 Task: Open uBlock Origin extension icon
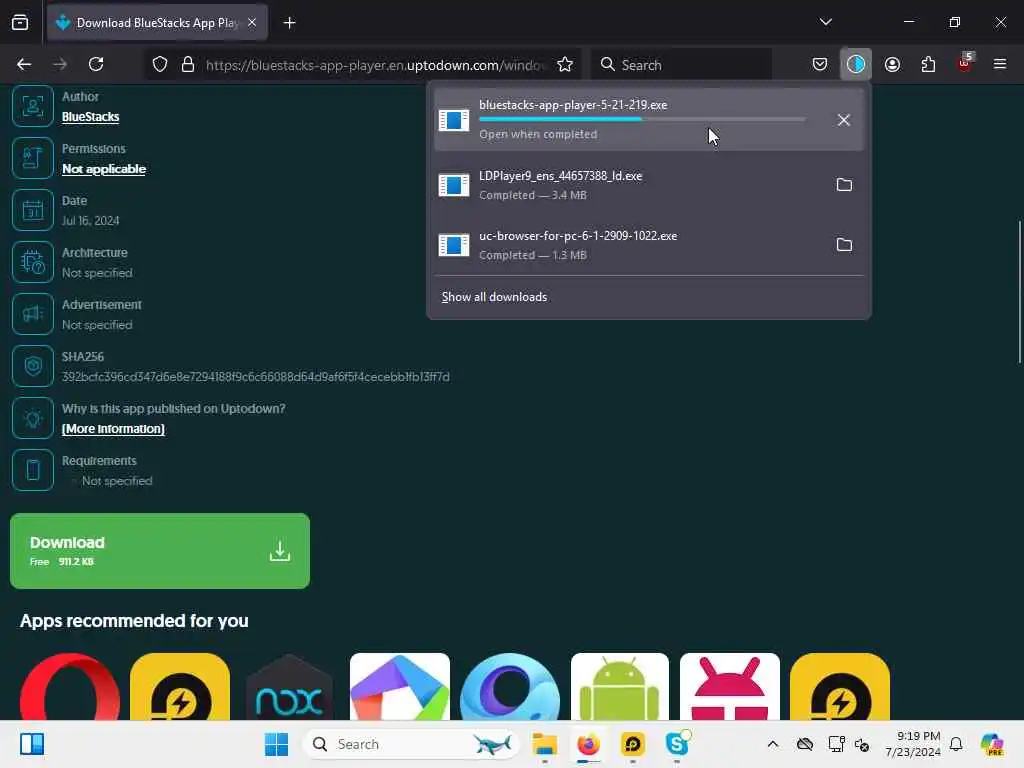click(965, 63)
